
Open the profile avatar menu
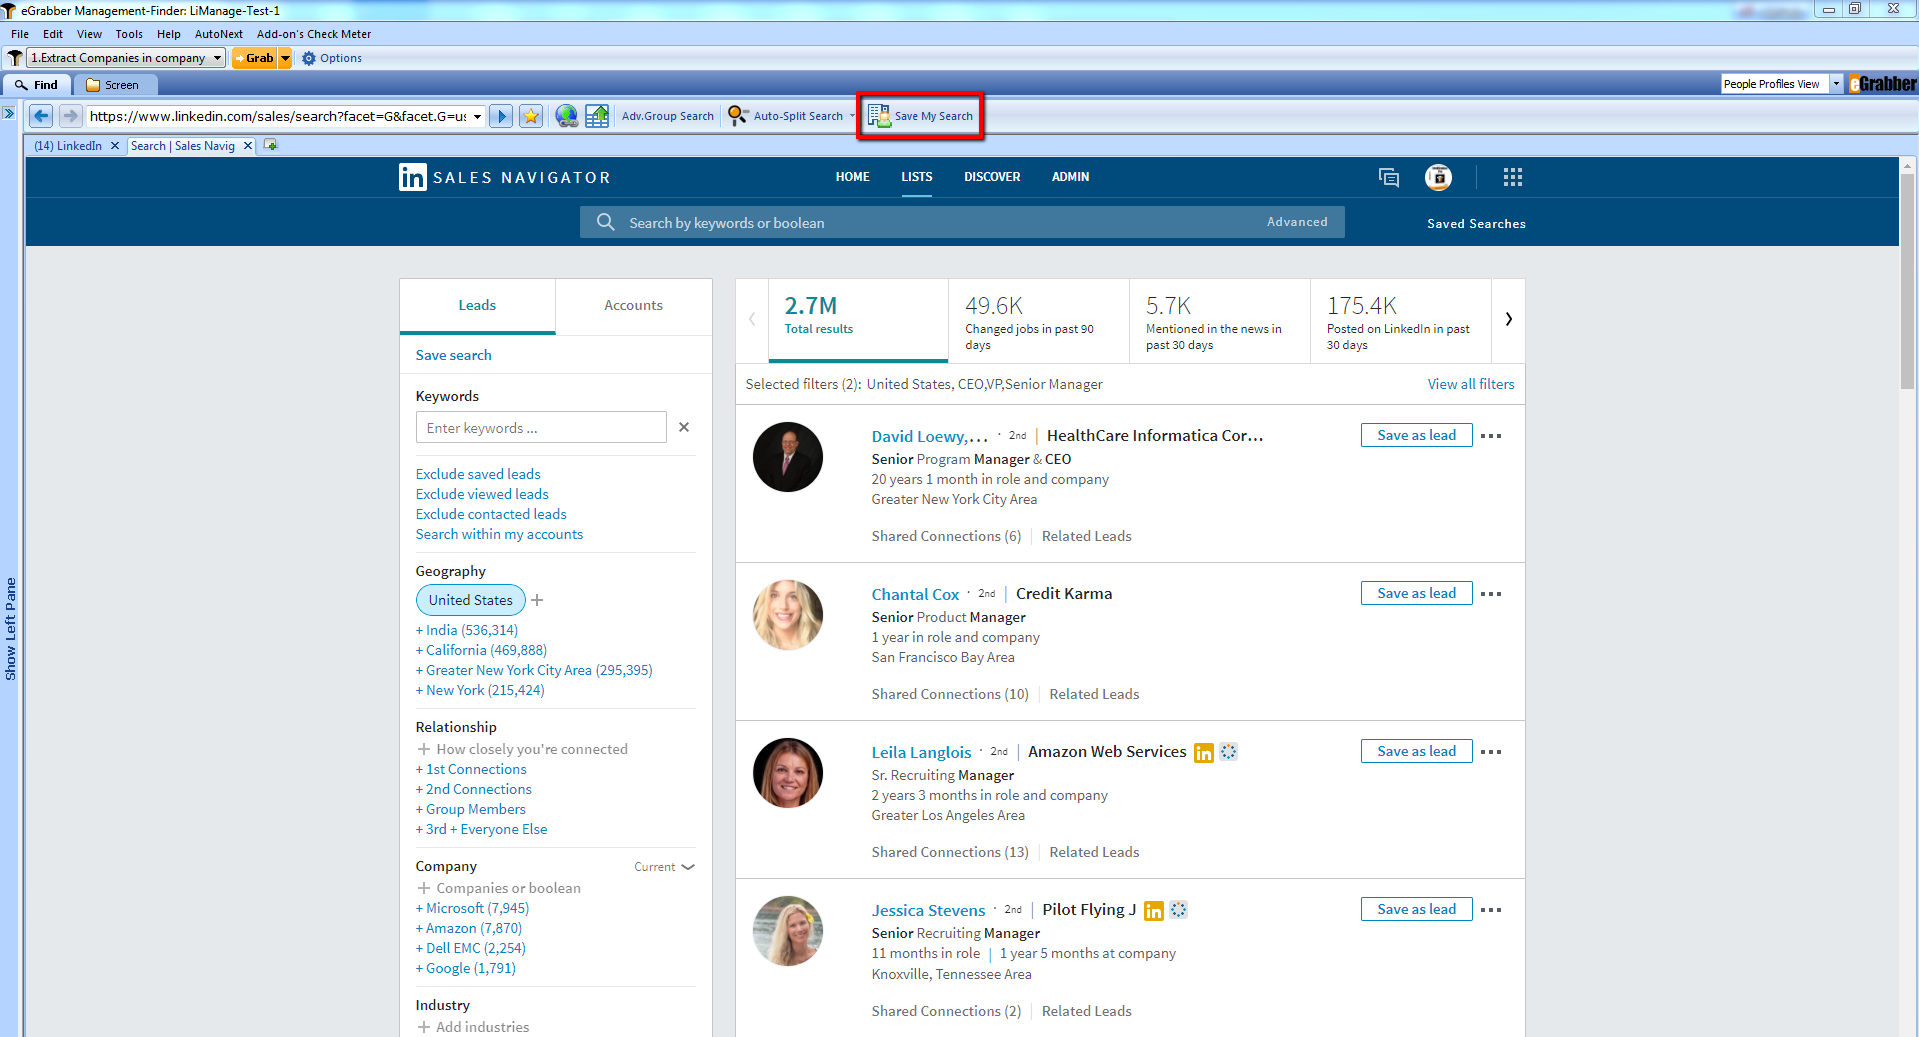click(x=1438, y=177)
